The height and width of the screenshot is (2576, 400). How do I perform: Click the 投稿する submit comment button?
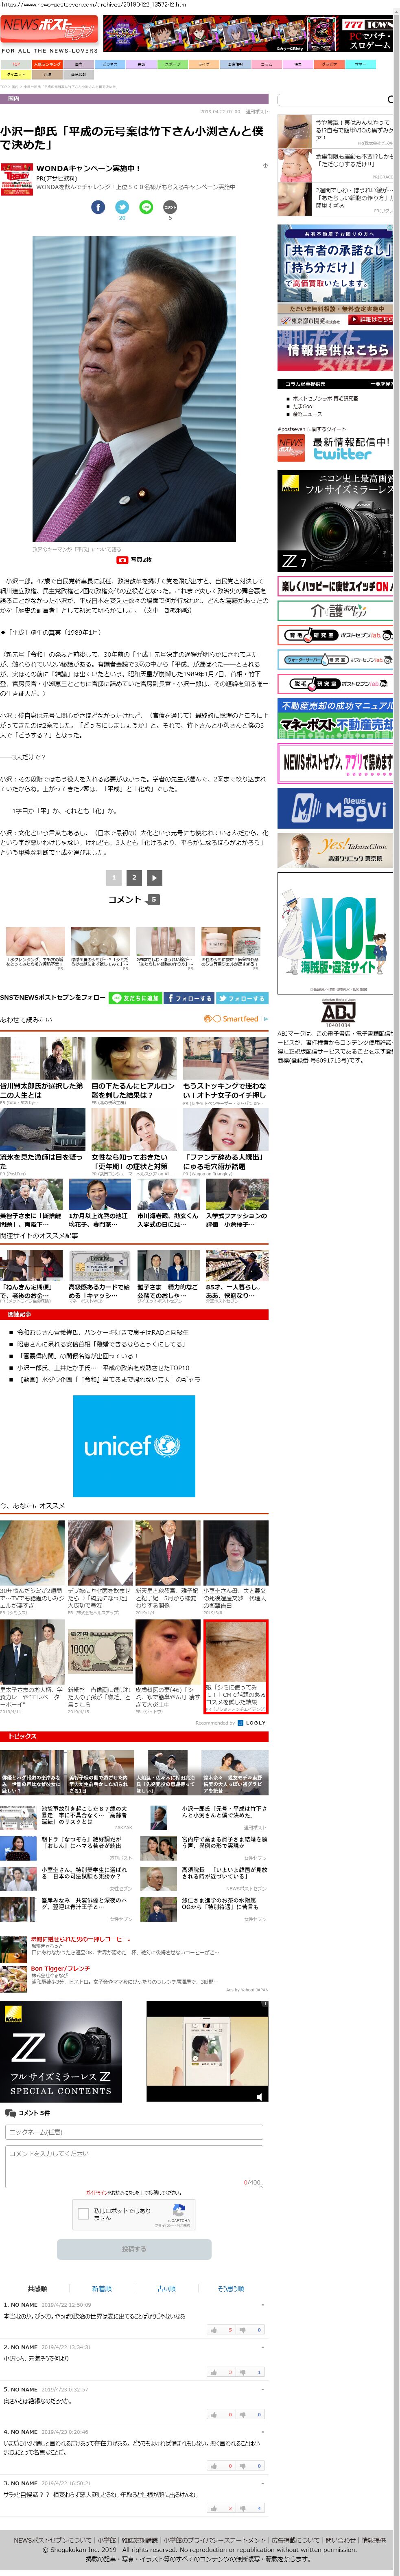coord(134,2249)
